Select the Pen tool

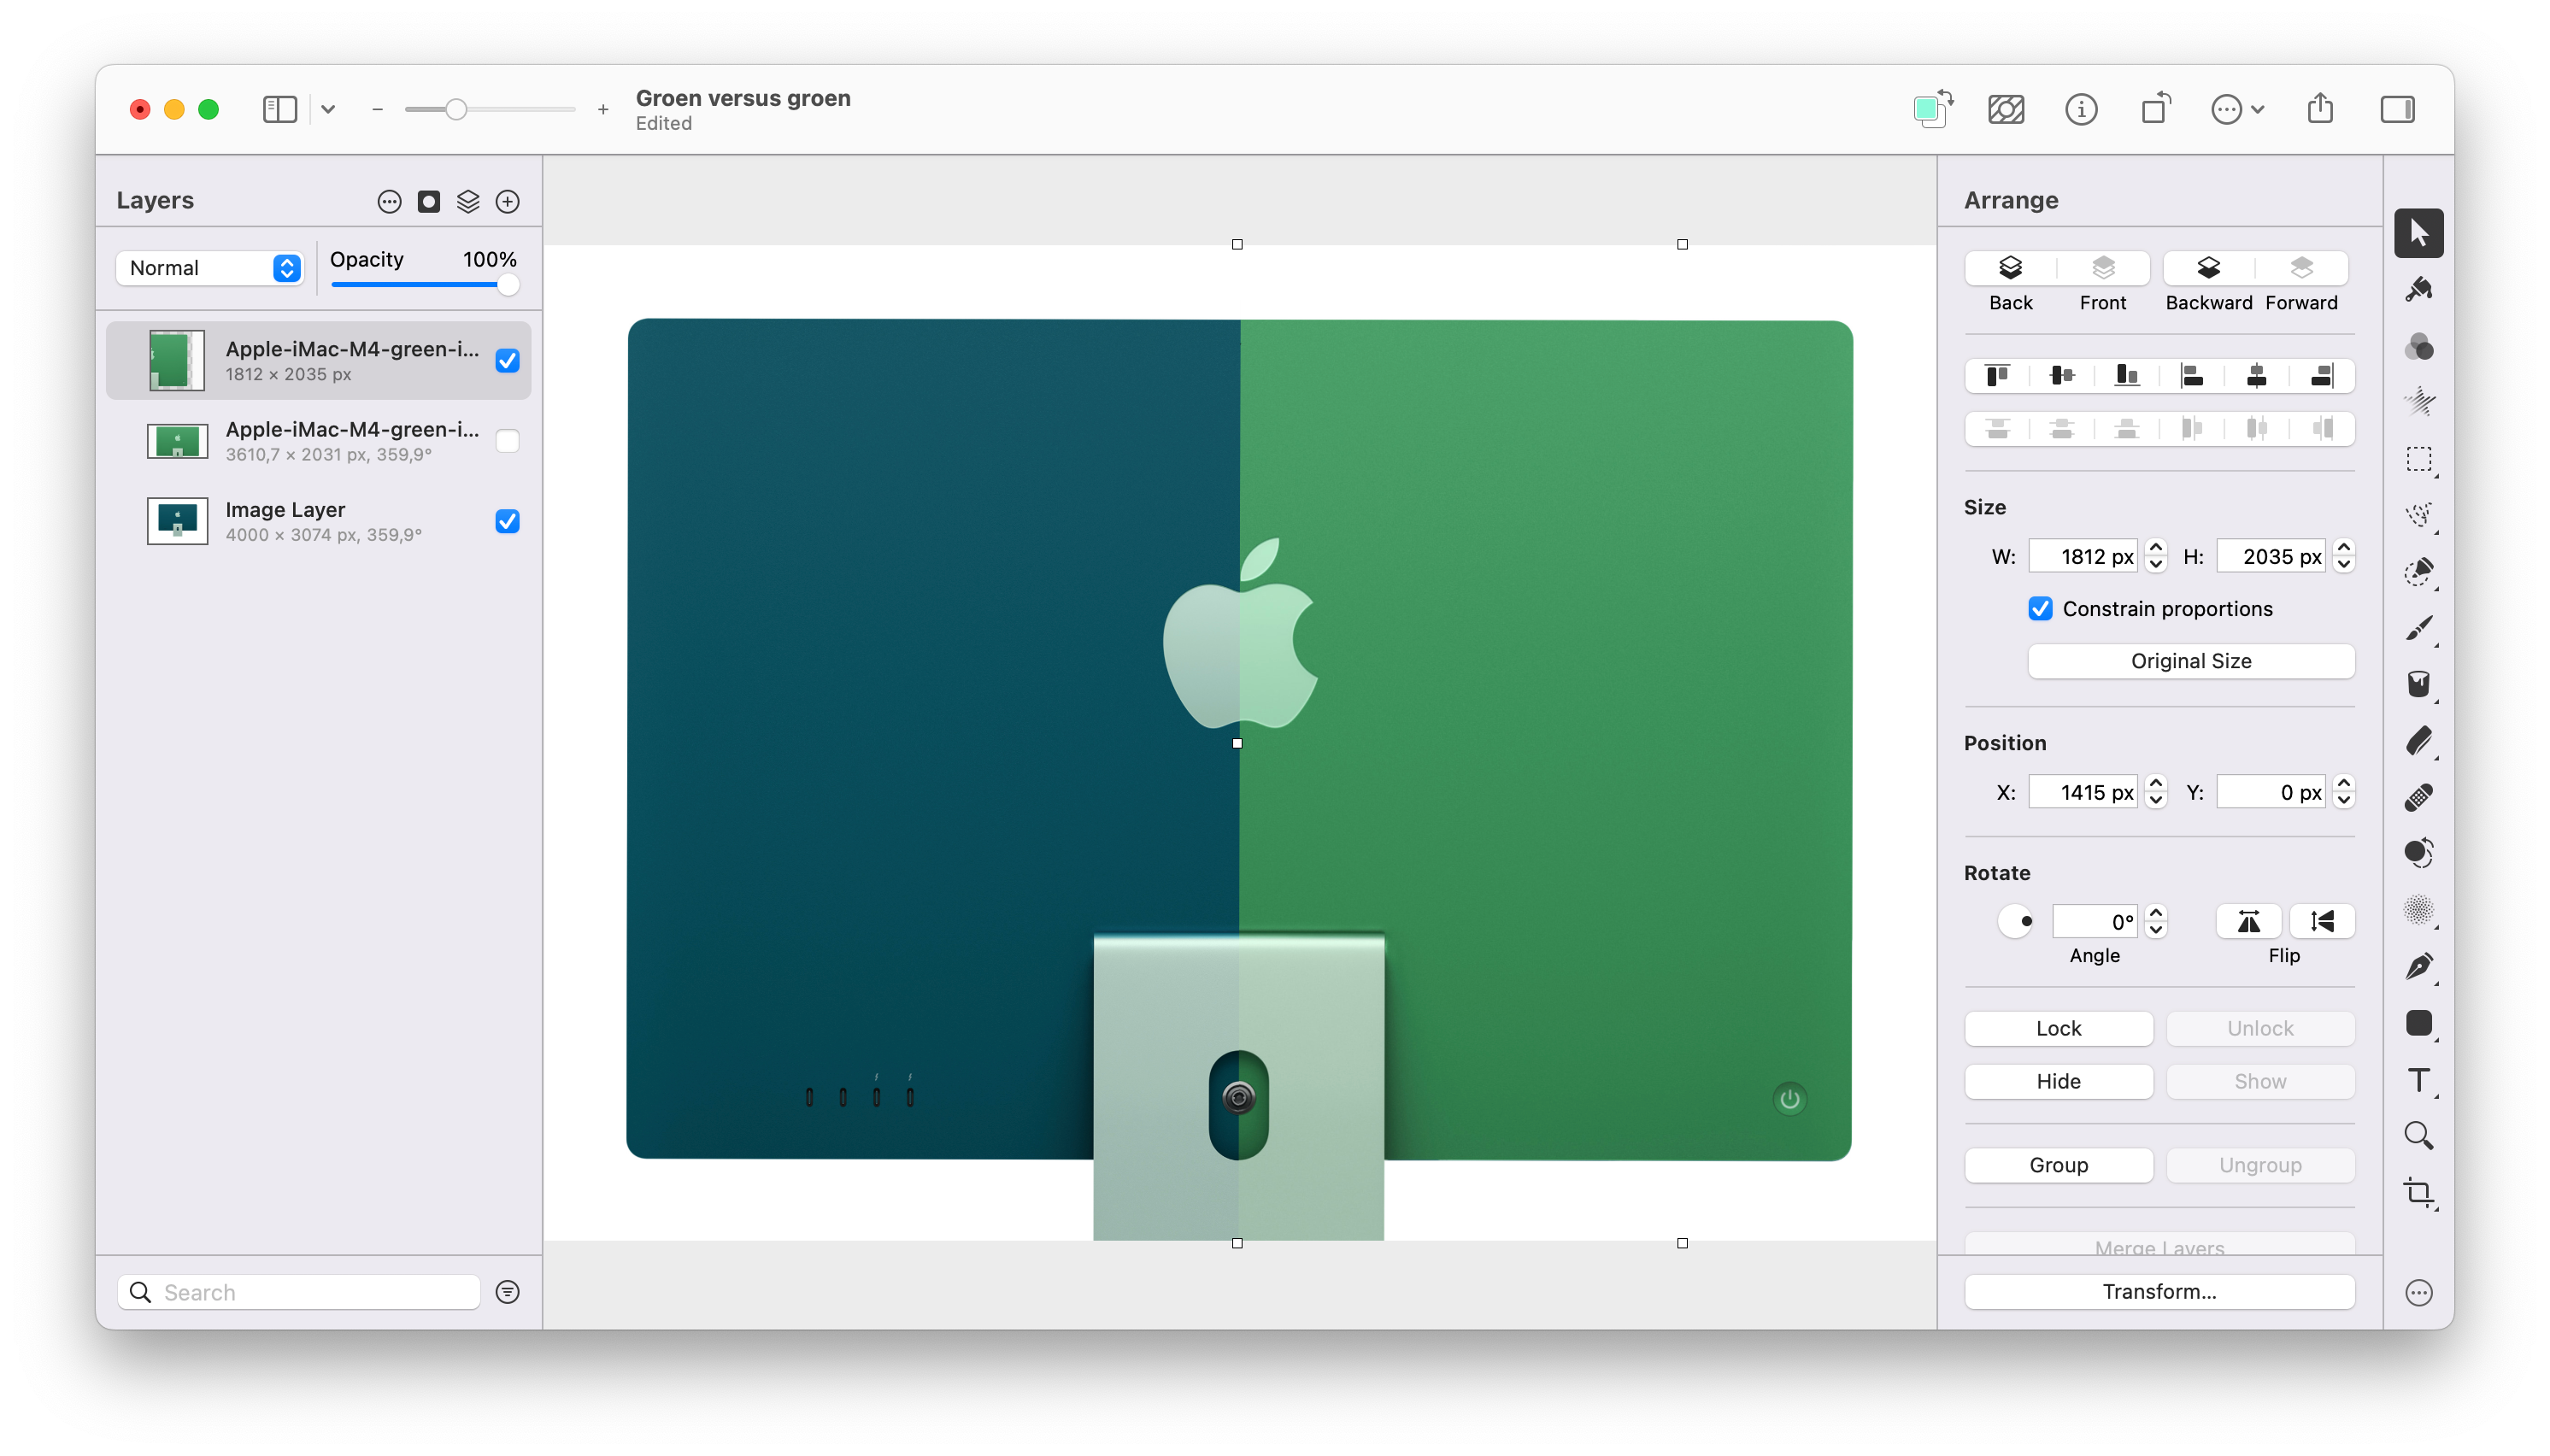pyautogui.click(x=2418, y=966)
